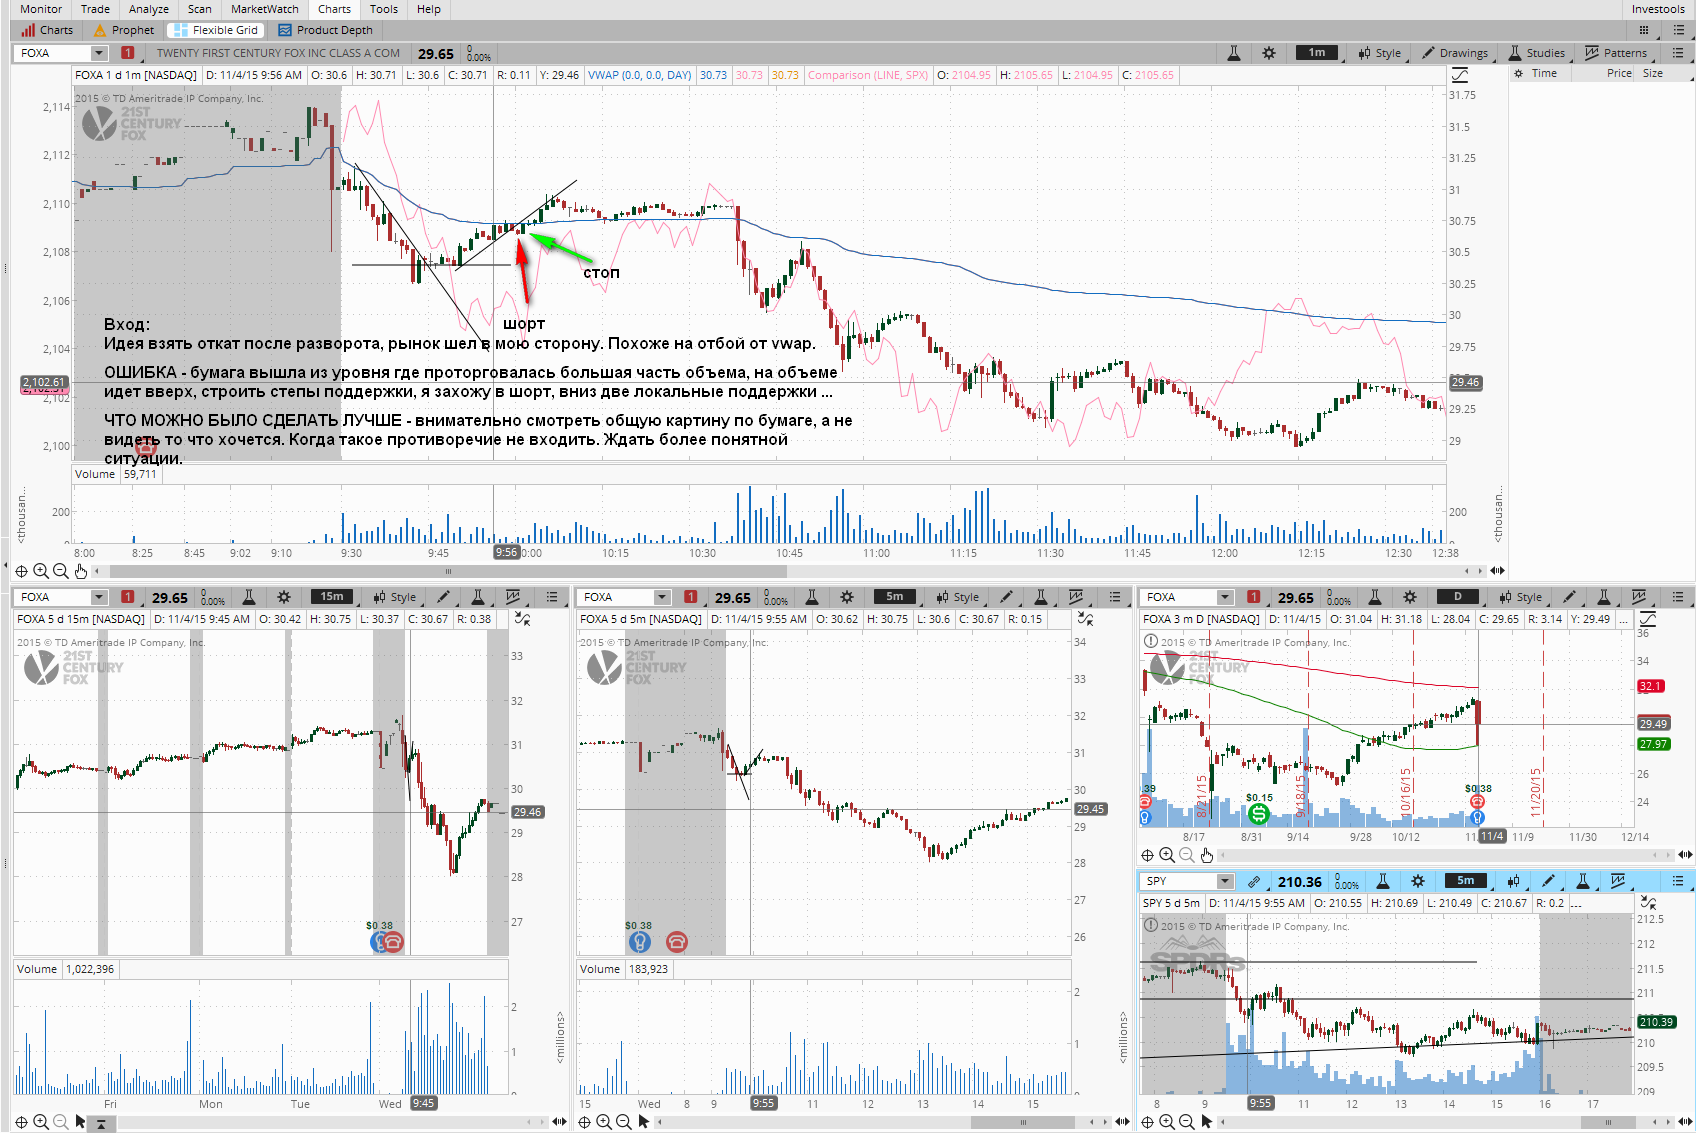Expand the FOXA symbol dropdown in main chart
This screenshot has height=1133, width=1696.
coord(99,53)
